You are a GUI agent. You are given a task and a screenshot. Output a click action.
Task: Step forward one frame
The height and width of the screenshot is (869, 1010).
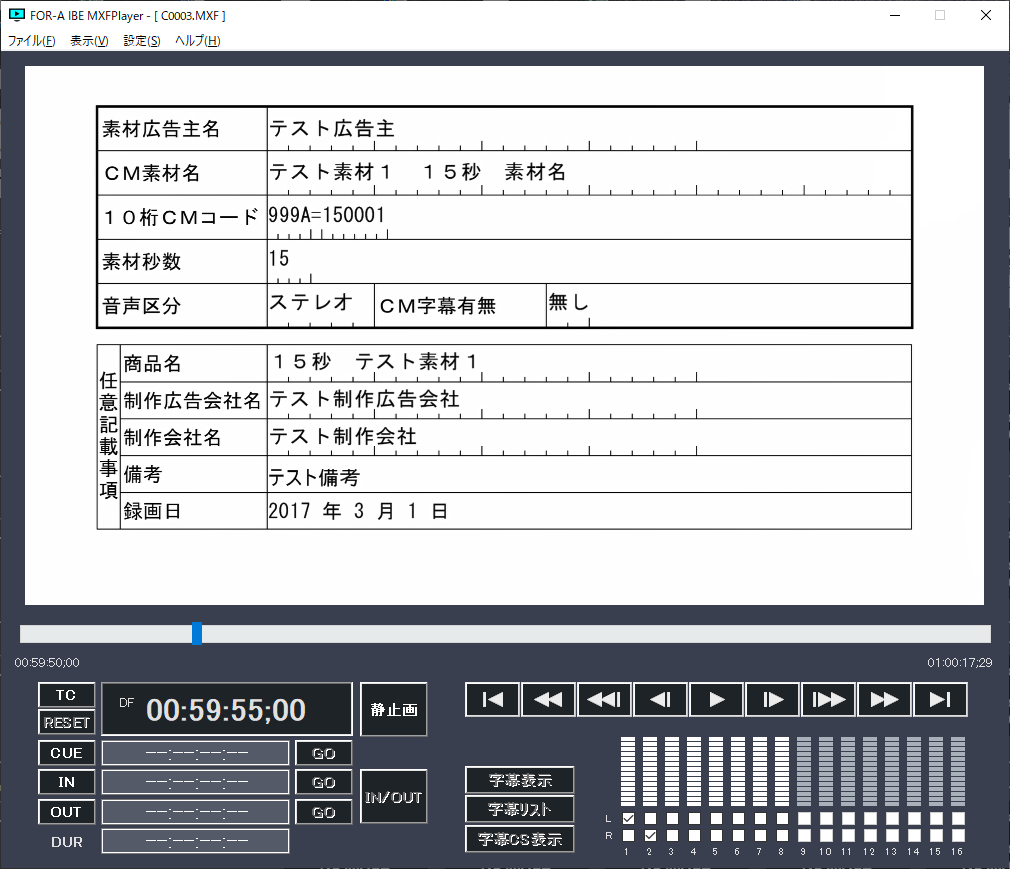coord(772,700)
